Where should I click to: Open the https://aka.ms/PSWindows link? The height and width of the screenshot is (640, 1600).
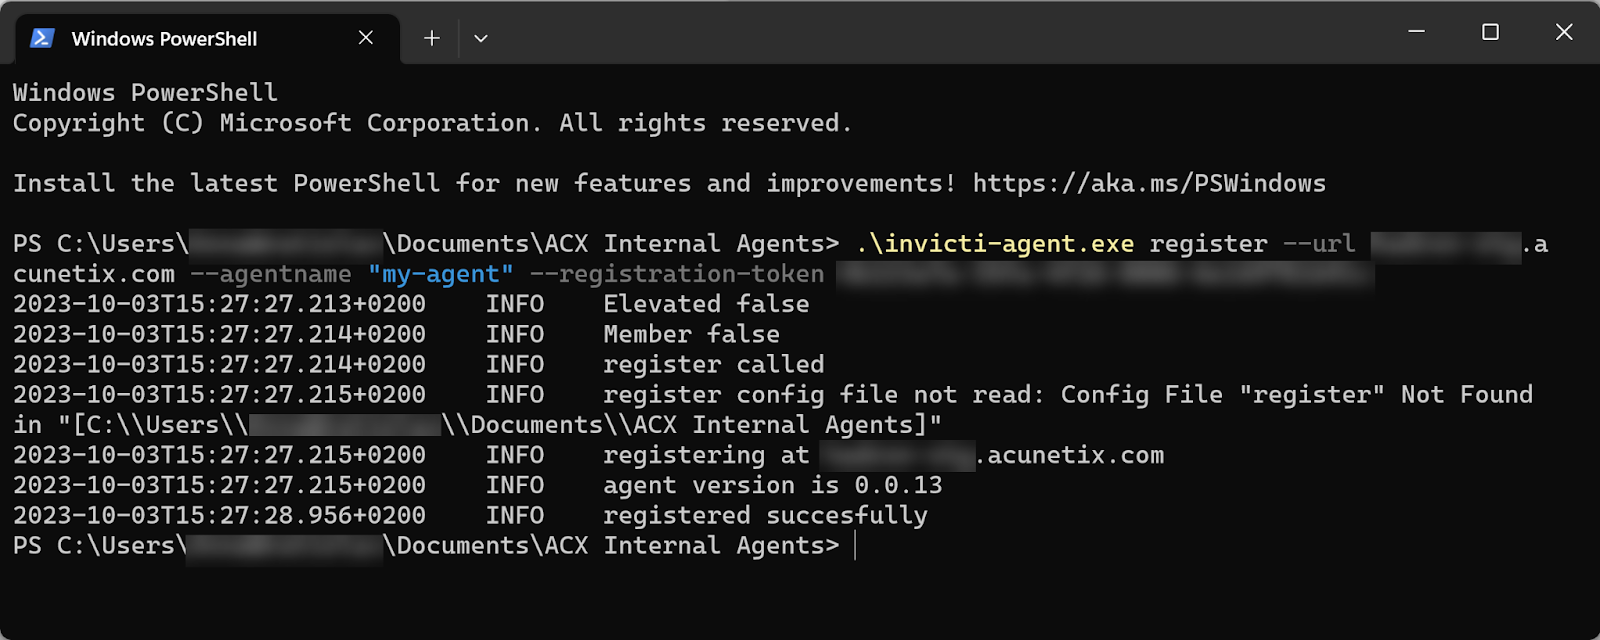tap(1149, 184)
